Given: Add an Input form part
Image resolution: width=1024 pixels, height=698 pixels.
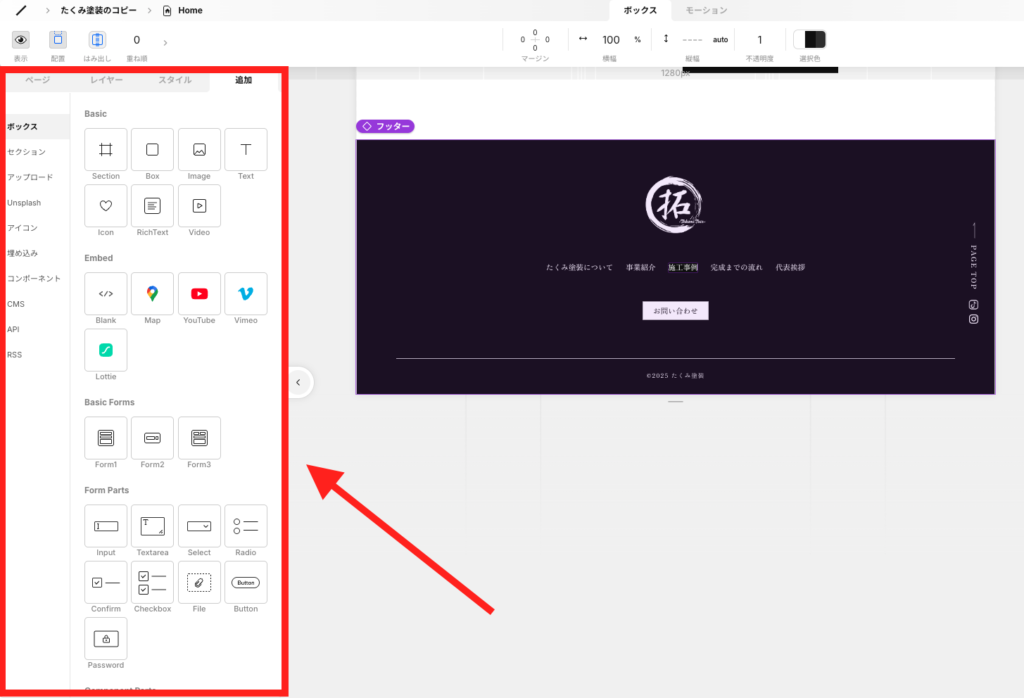Looking at the screenshot, I should [105, 526].
